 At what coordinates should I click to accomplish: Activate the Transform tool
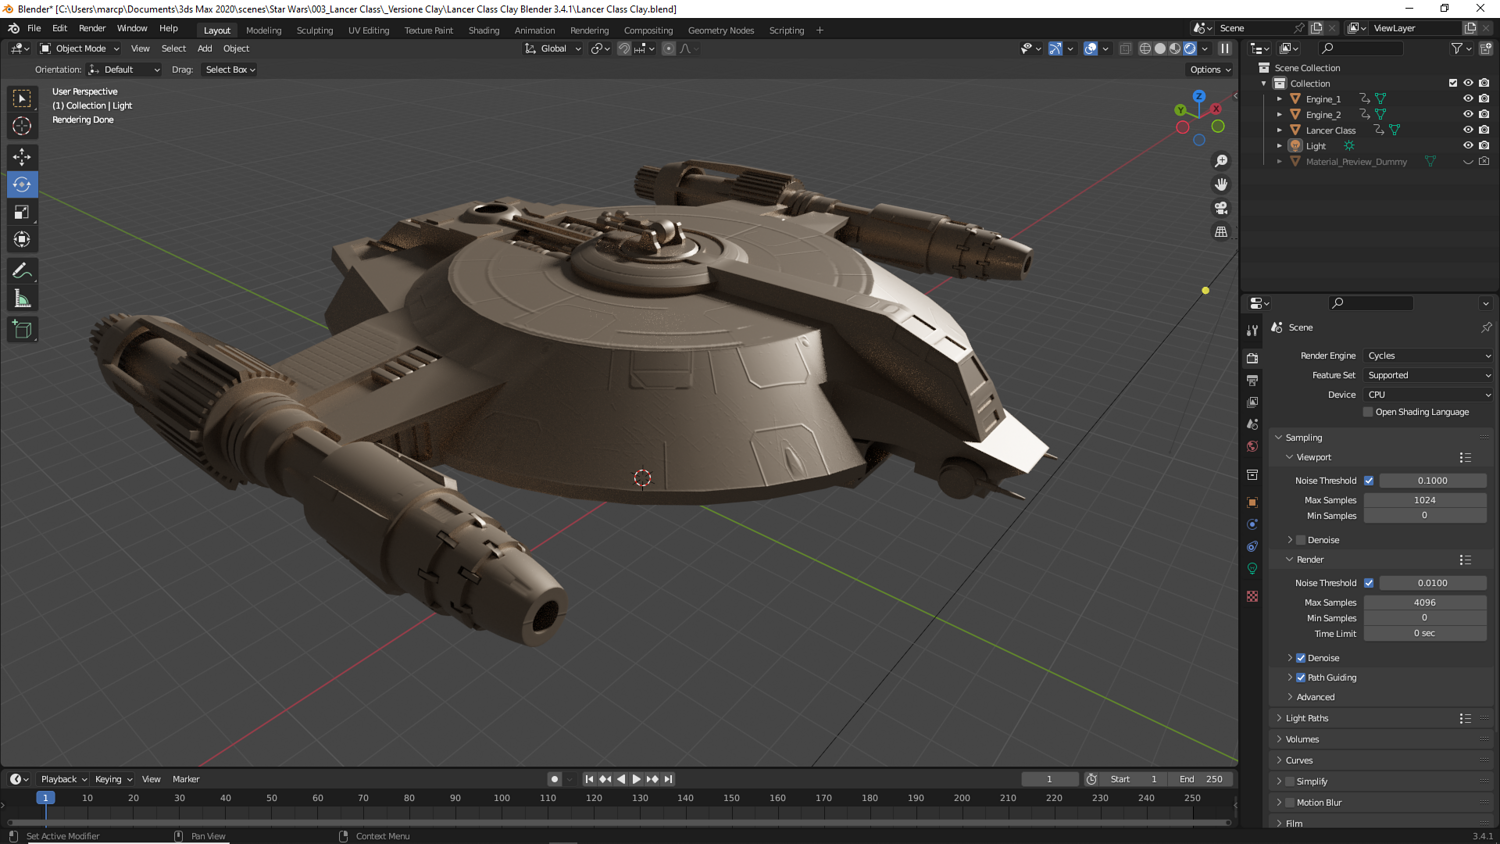(22, 239)
